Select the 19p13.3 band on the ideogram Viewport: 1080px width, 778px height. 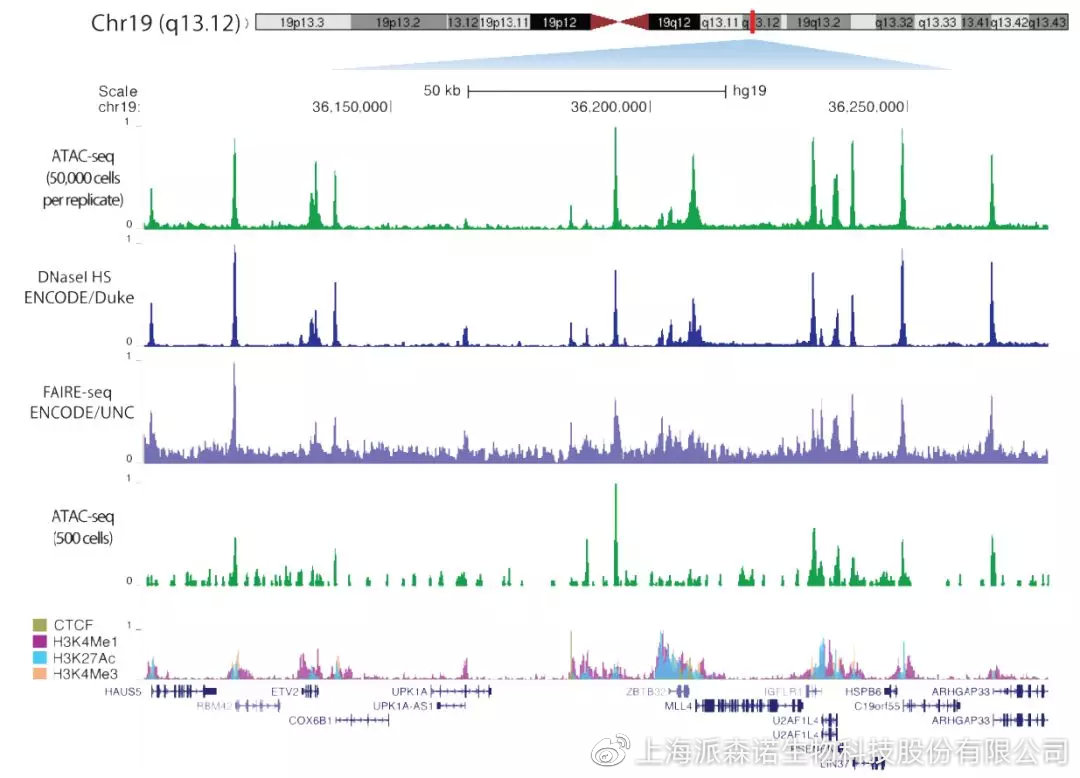tap(301, 22)
